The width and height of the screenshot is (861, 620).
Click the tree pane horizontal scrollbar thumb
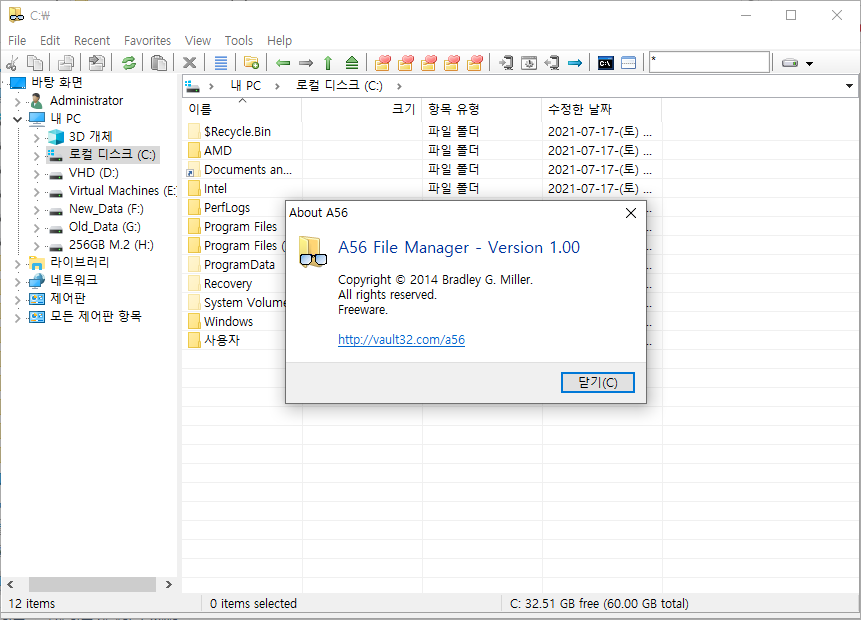[92, 584]
